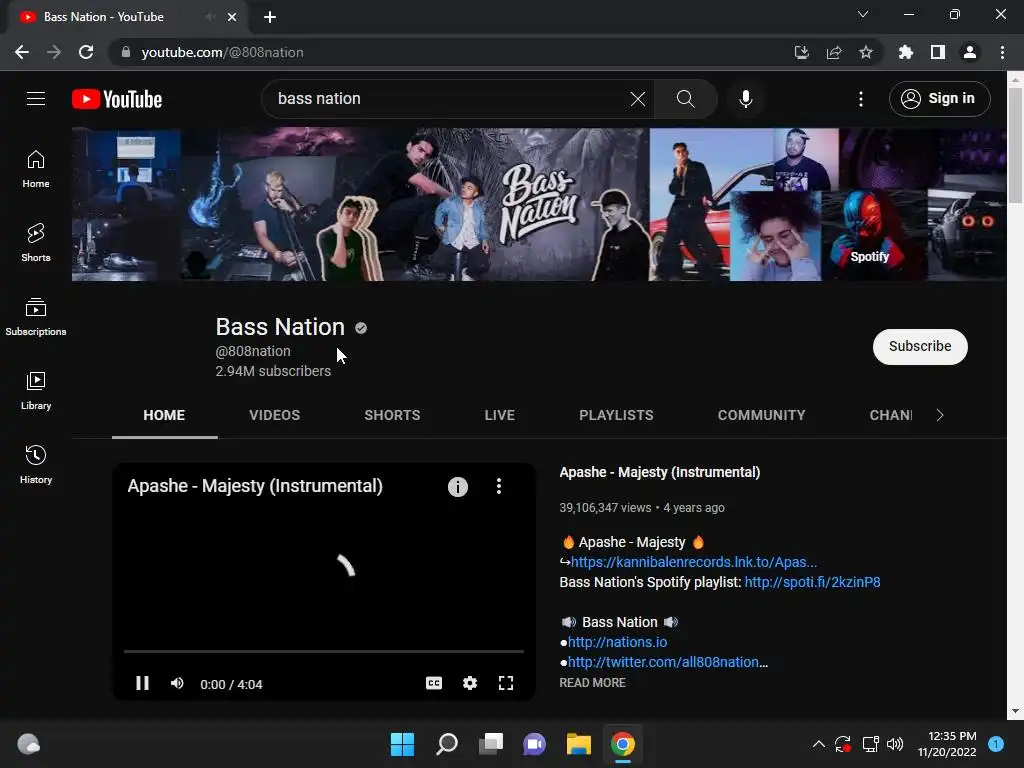Go to Home in sidebar
1024x768 pixels.
(x=36, y=168)
